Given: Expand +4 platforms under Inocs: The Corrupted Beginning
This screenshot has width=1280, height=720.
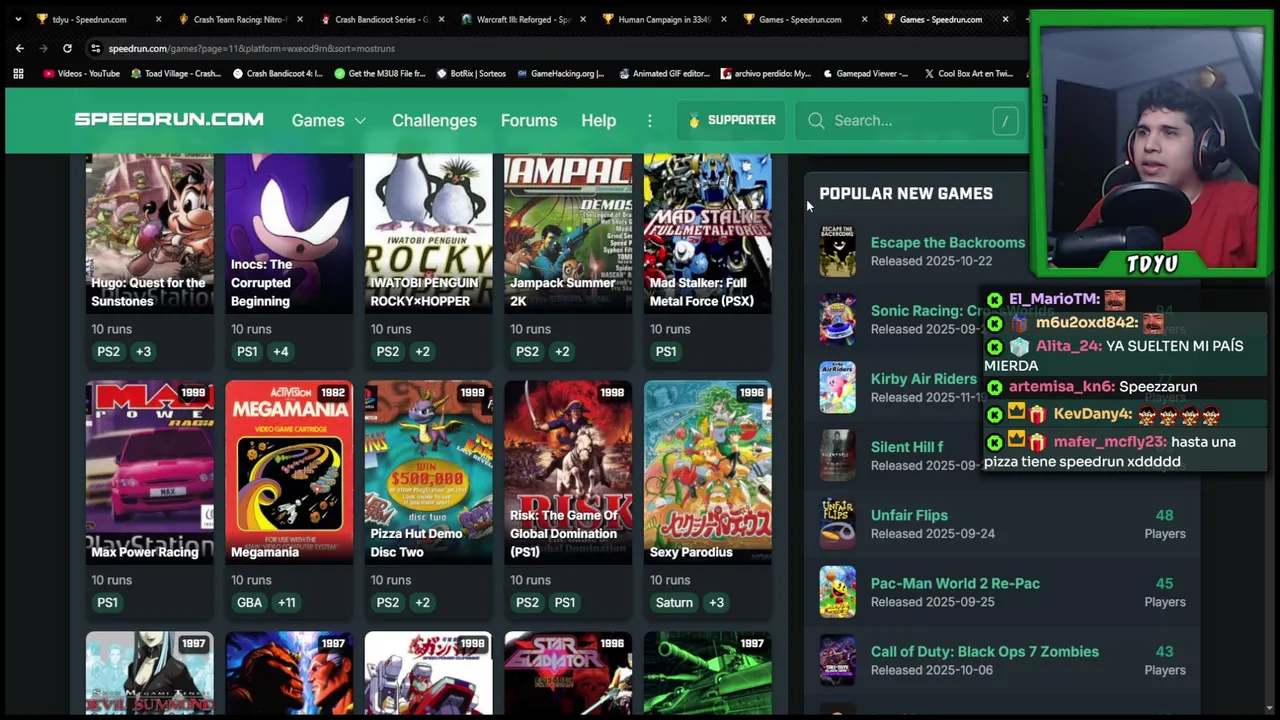Looking at the screenshot, I should (280, 351).
